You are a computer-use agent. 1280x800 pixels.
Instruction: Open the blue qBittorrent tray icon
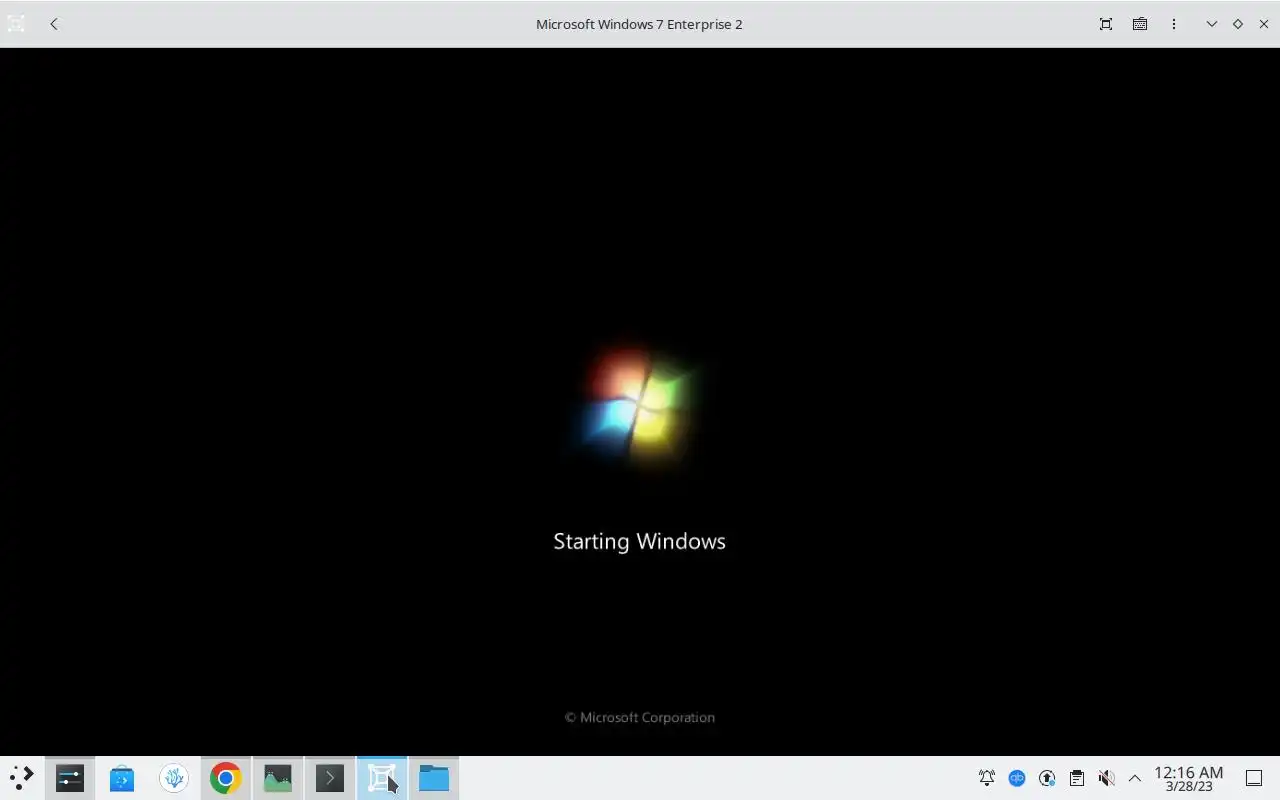(1017, 778)
